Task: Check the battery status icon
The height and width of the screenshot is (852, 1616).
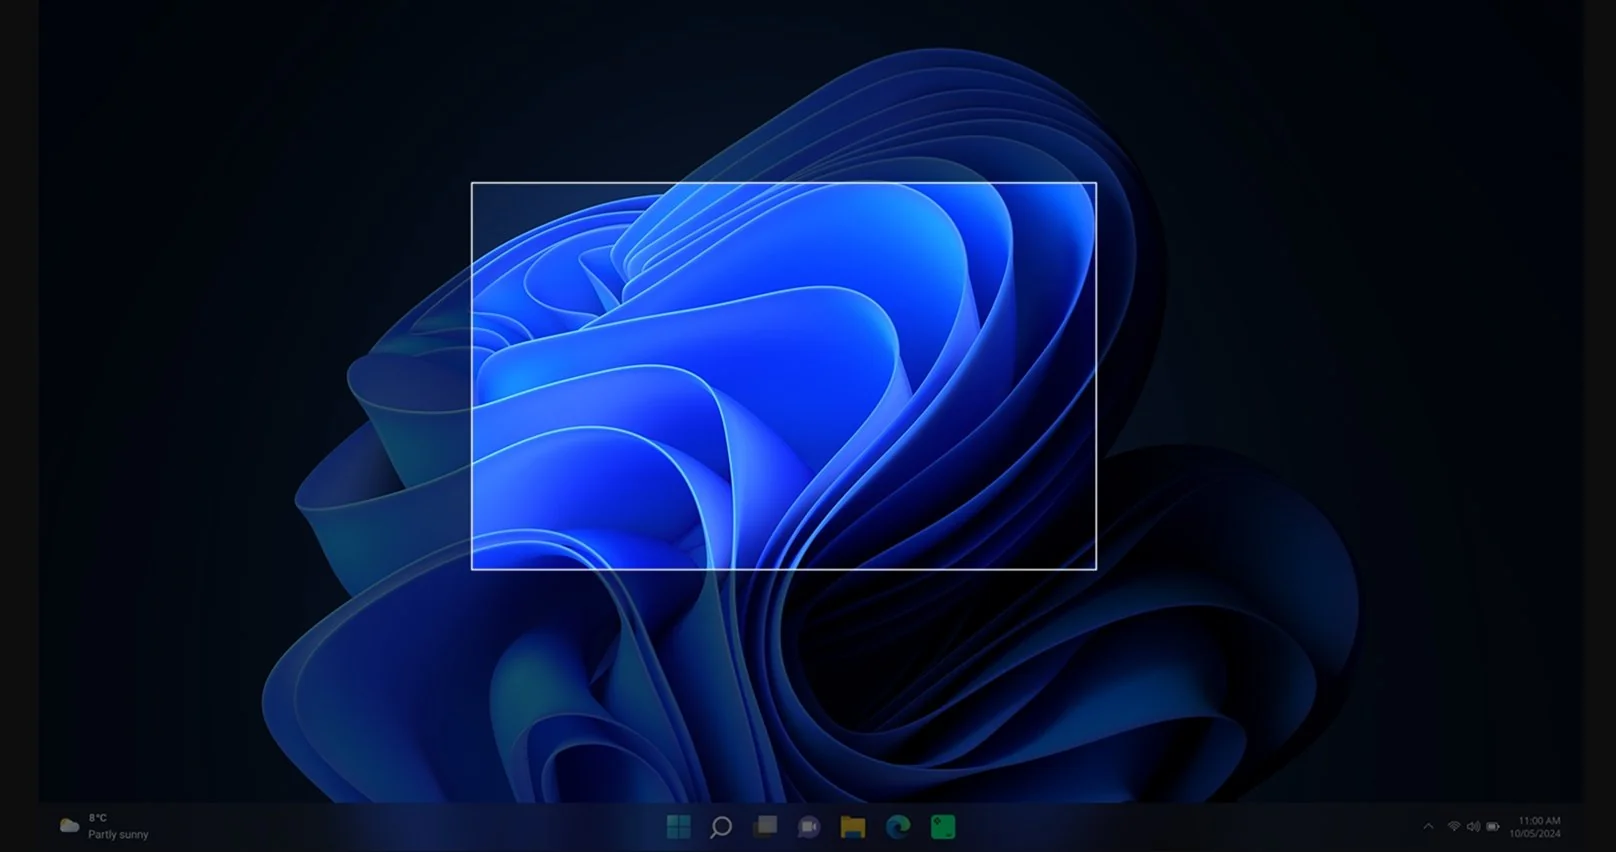Action: 1493,827
